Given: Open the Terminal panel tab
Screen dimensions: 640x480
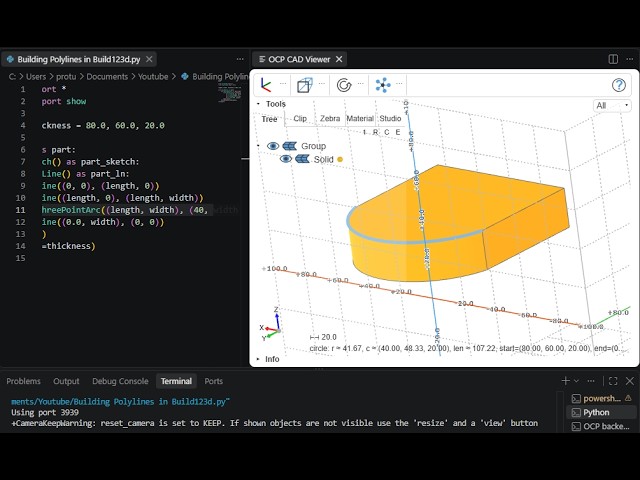Looking at the screenshot, I should (x=176, y=381).
